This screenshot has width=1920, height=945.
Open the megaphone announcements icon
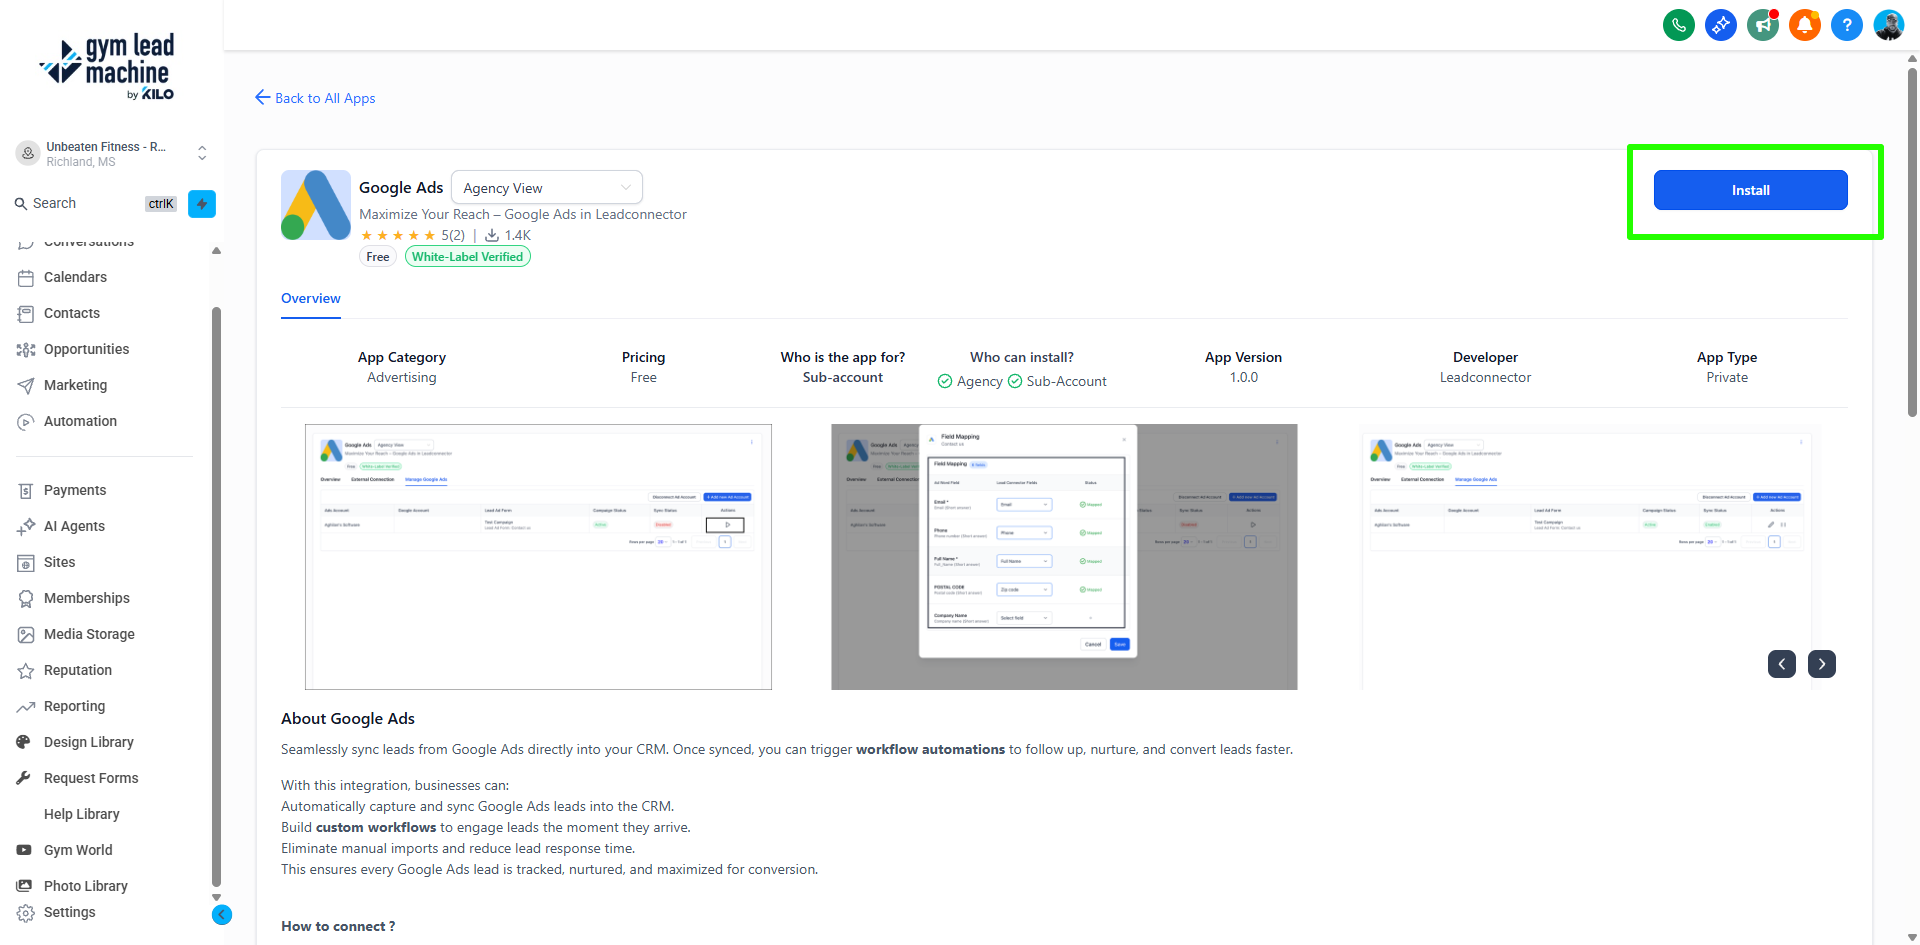tap(1762, 25)
